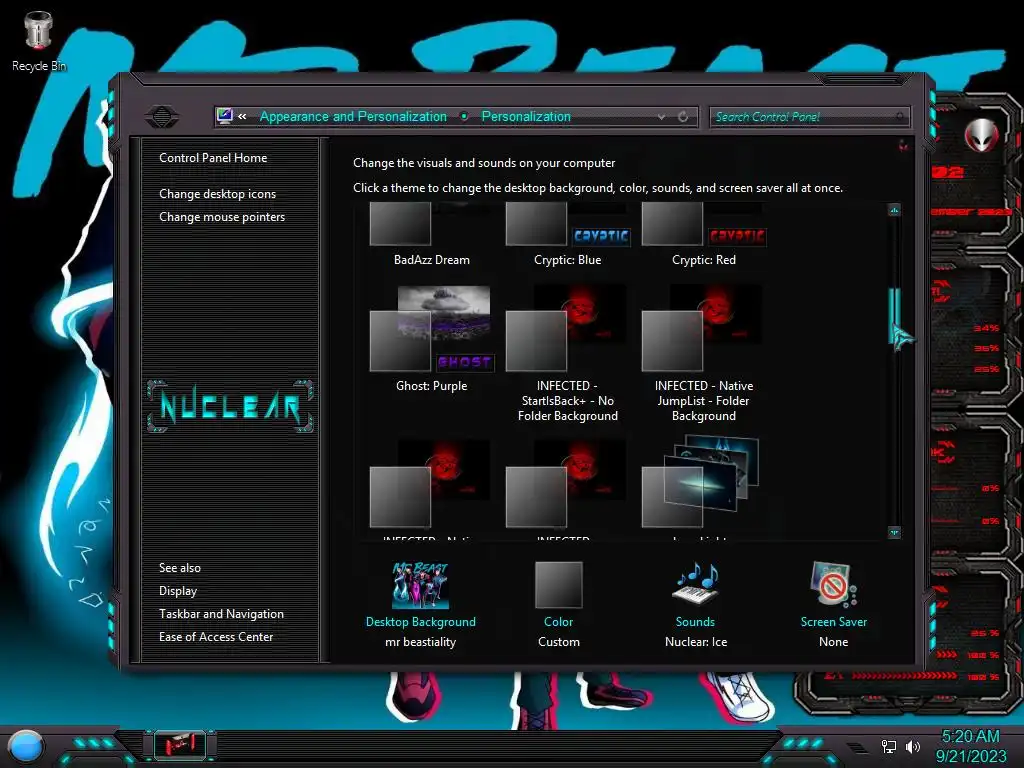
Task: Select the galaxy slideshow theme thumbnail
Action: click(701, 481)
